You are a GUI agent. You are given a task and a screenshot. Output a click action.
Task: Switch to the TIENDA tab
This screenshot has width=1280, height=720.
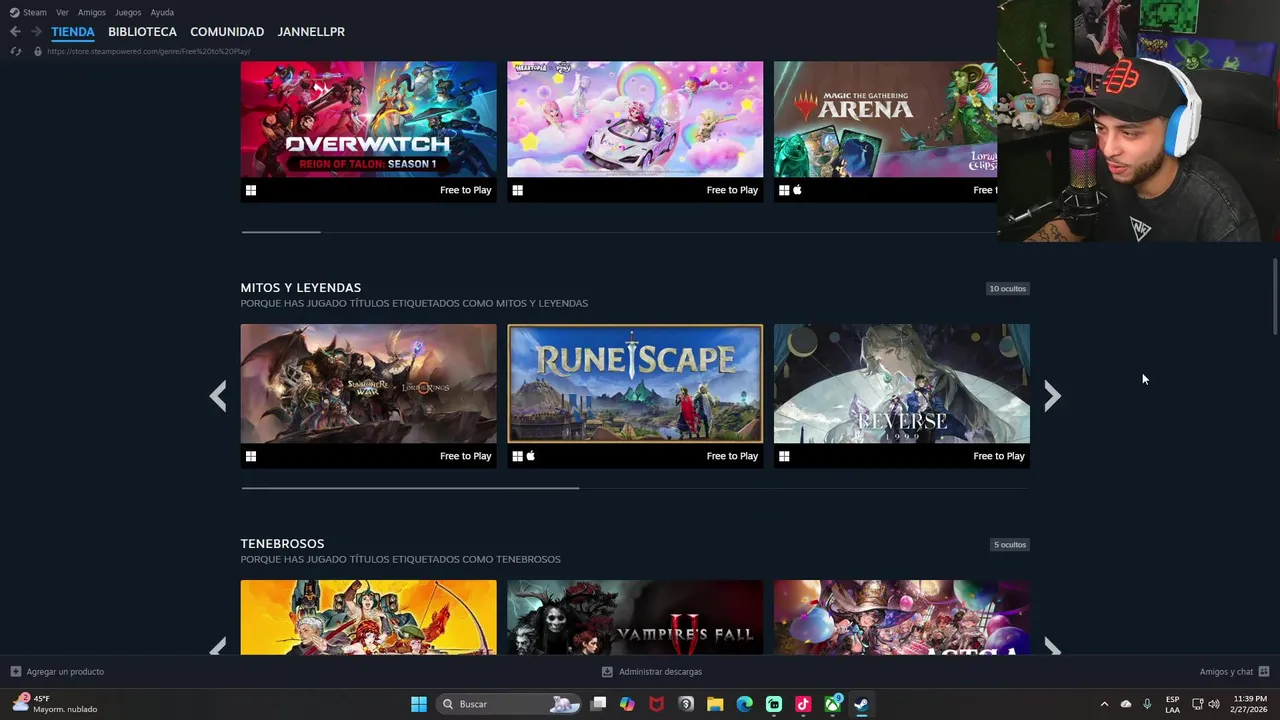[x=73, y=32]
